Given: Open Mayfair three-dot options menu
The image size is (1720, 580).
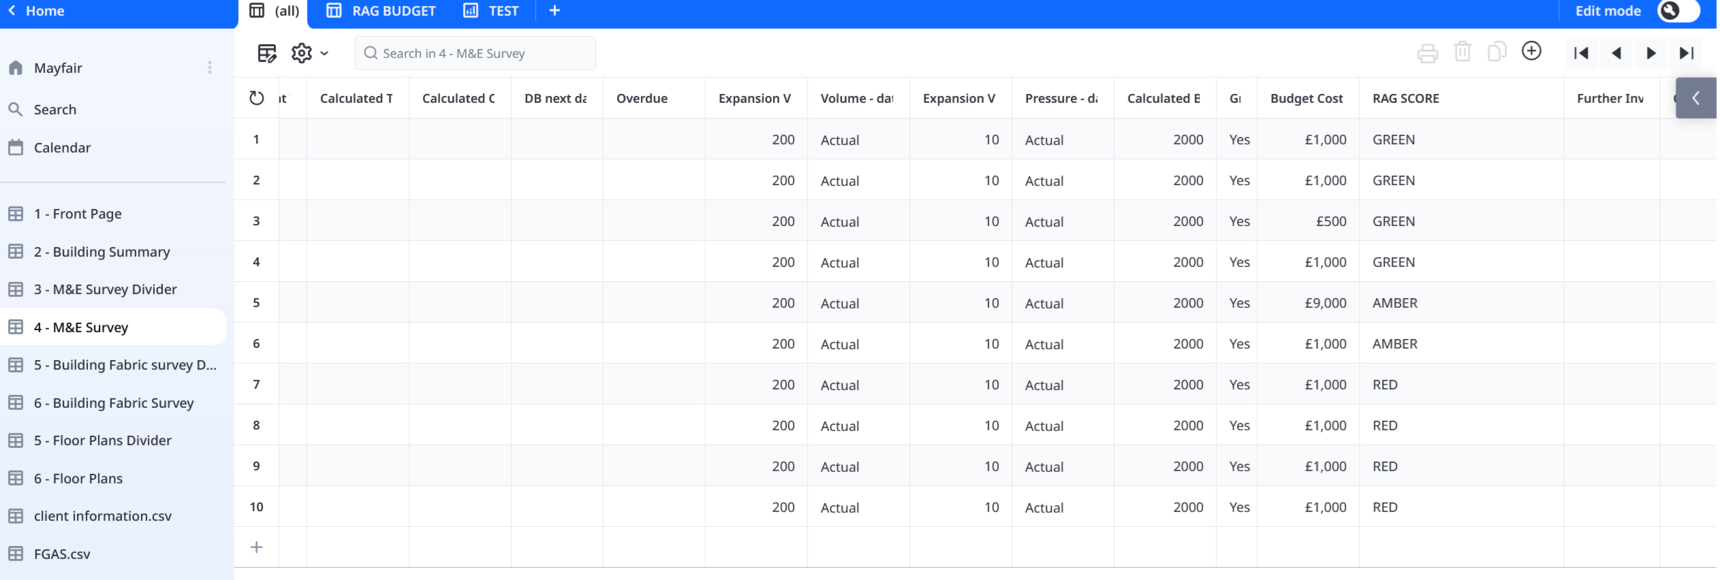Looking at the screenshot, I should point(210,68).
